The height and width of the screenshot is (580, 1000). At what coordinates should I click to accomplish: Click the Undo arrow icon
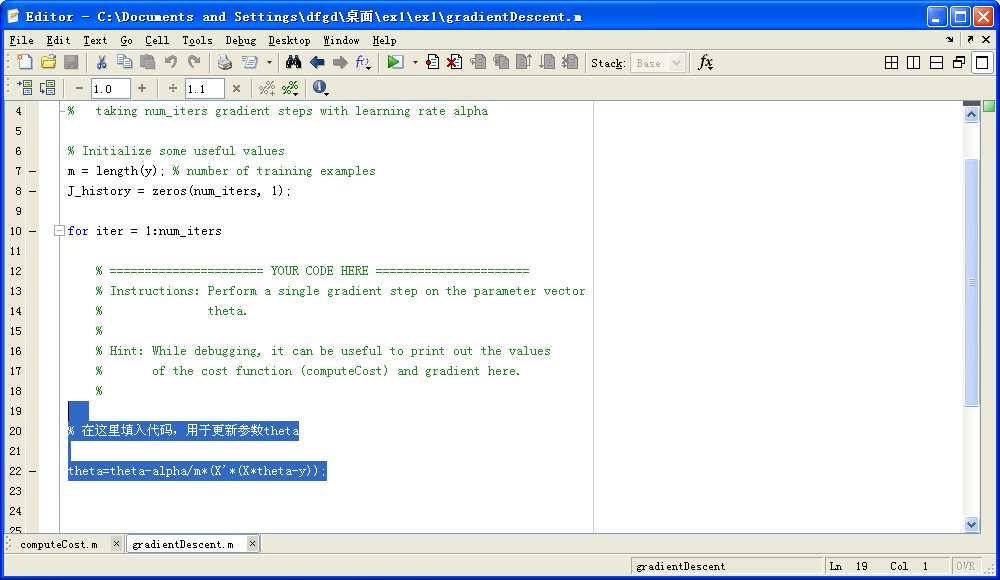[171, 63]
